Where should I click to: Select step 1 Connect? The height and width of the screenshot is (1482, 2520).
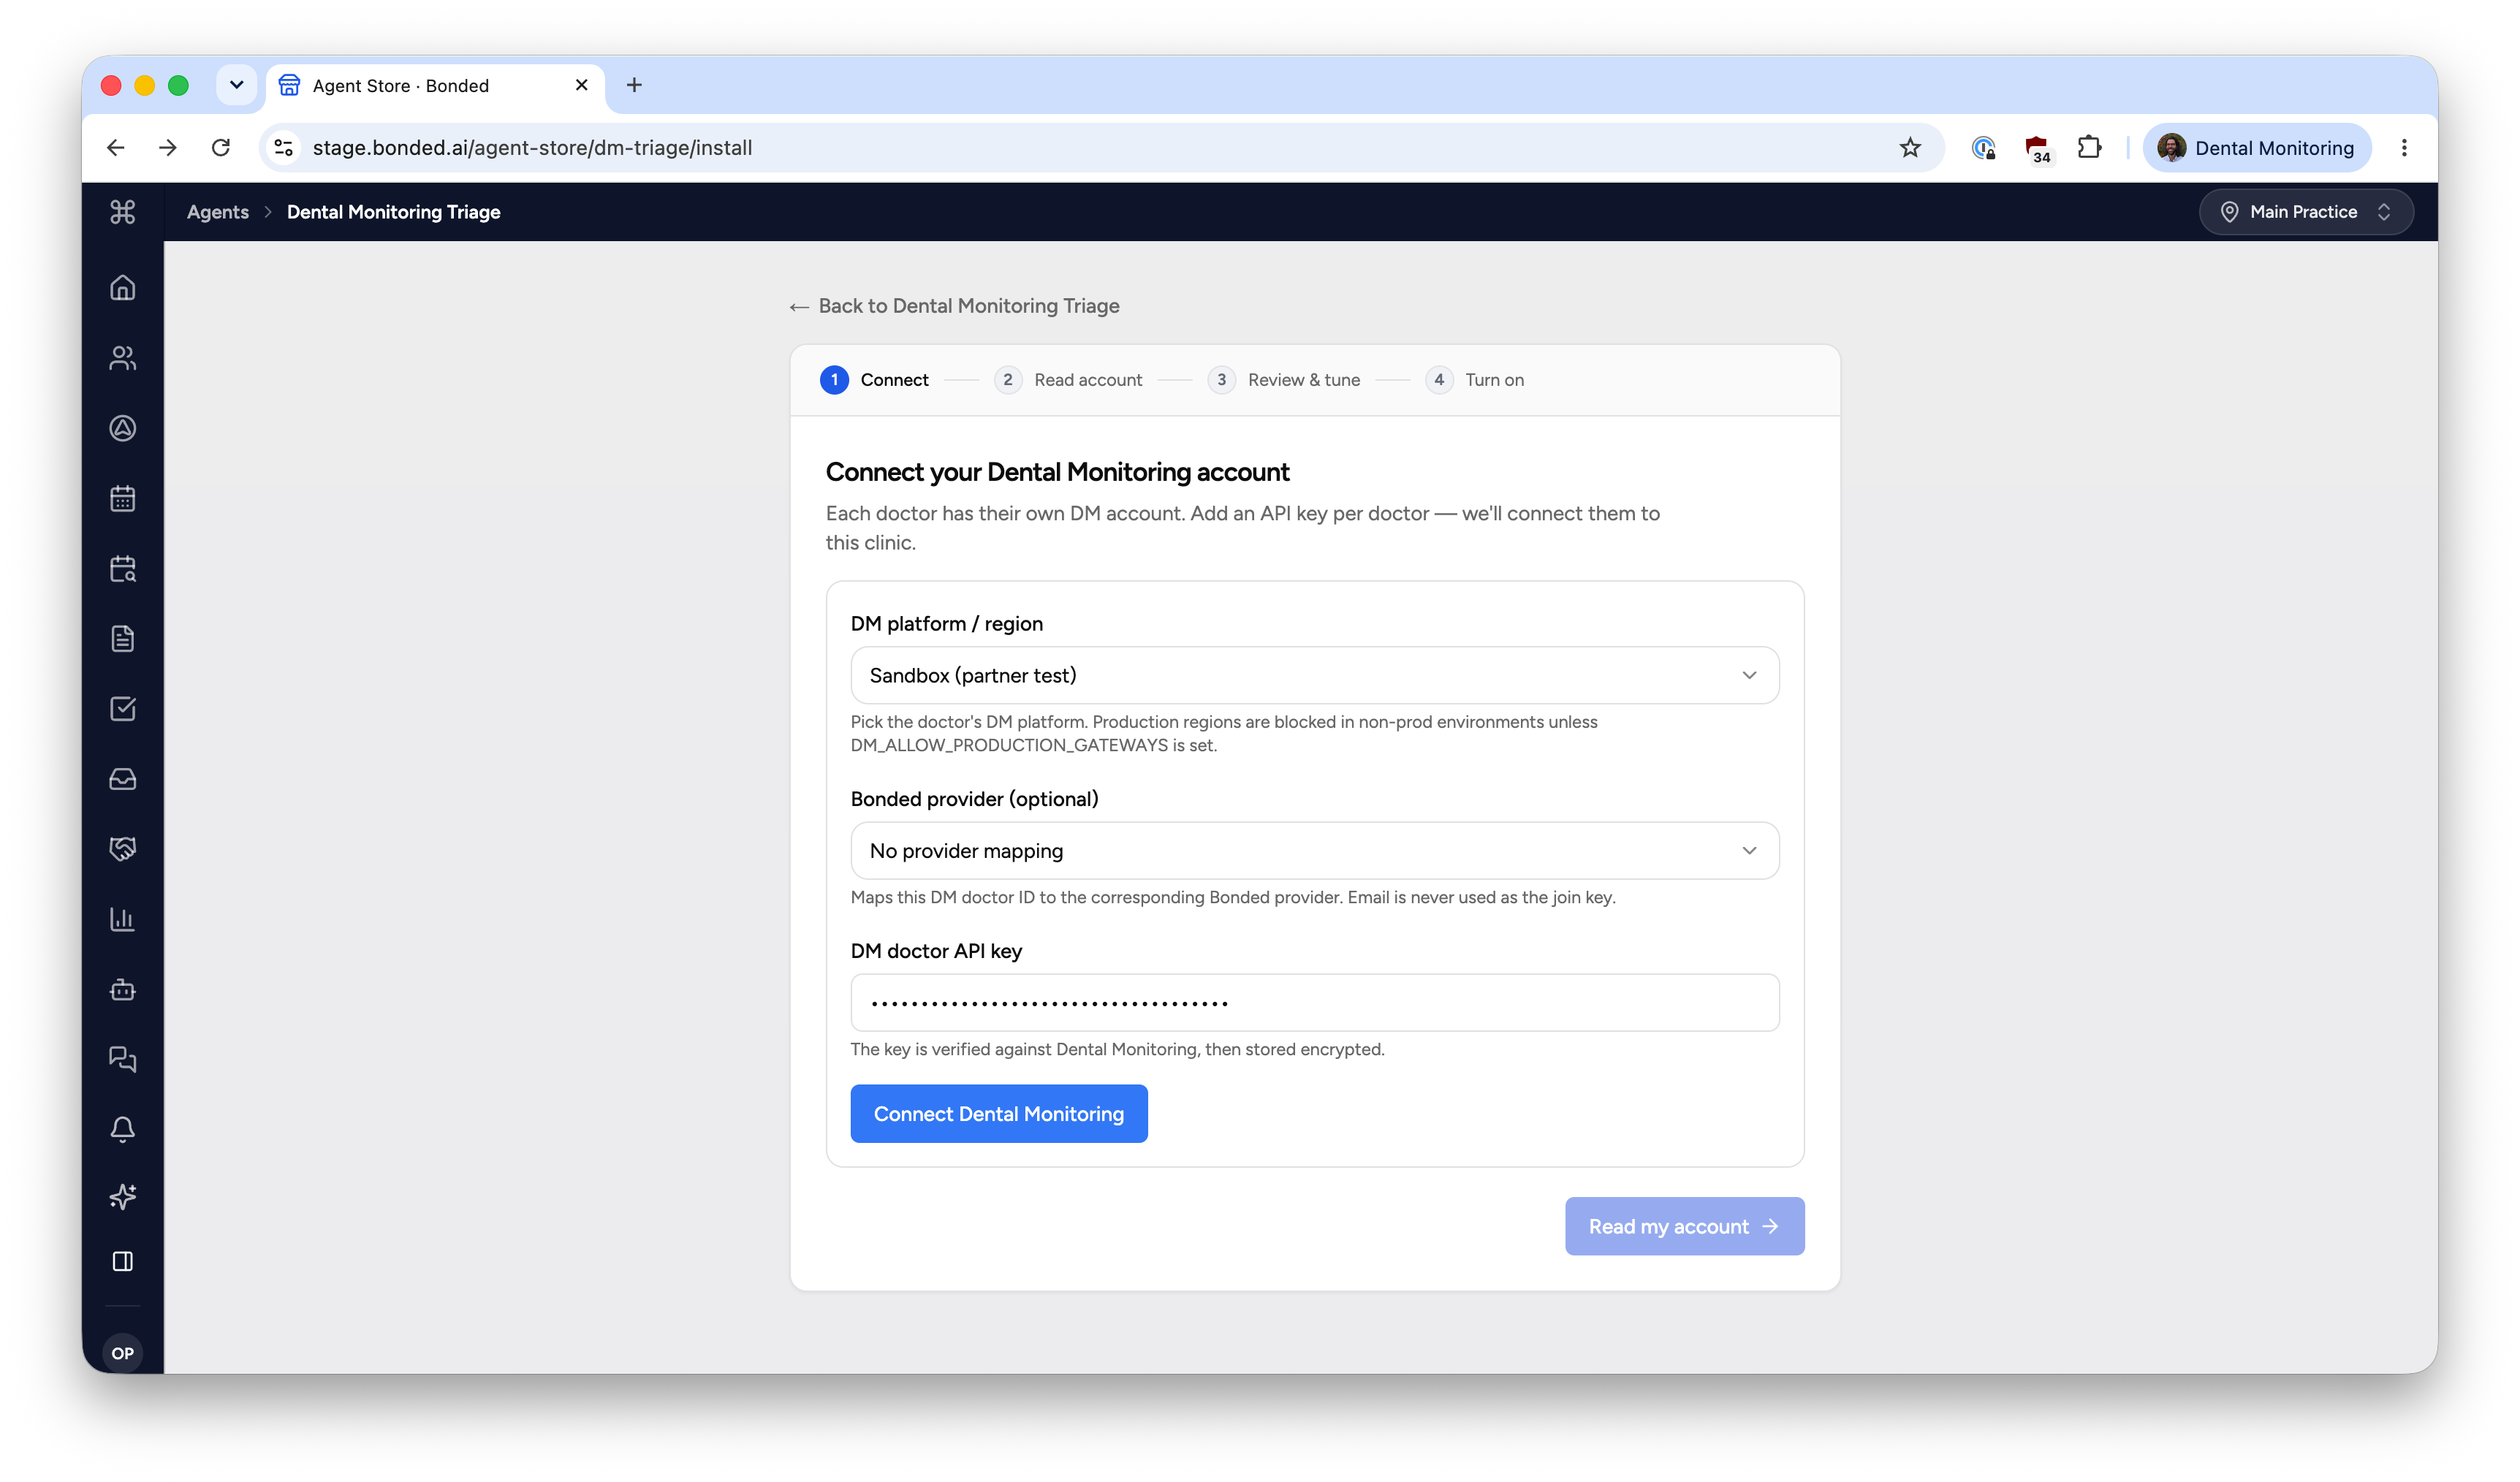pyautogui.click(x=874, y=380)
